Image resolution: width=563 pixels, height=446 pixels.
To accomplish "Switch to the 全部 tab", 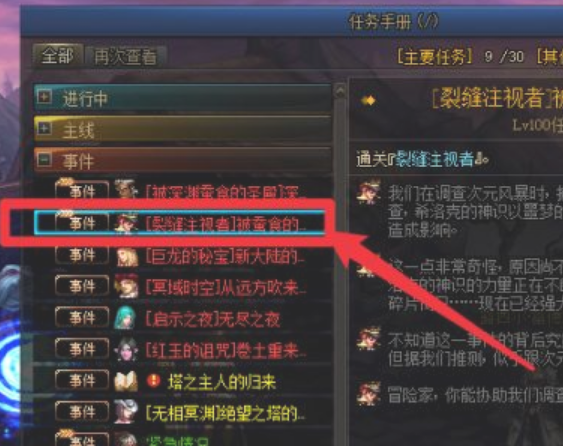I will 58,56.
